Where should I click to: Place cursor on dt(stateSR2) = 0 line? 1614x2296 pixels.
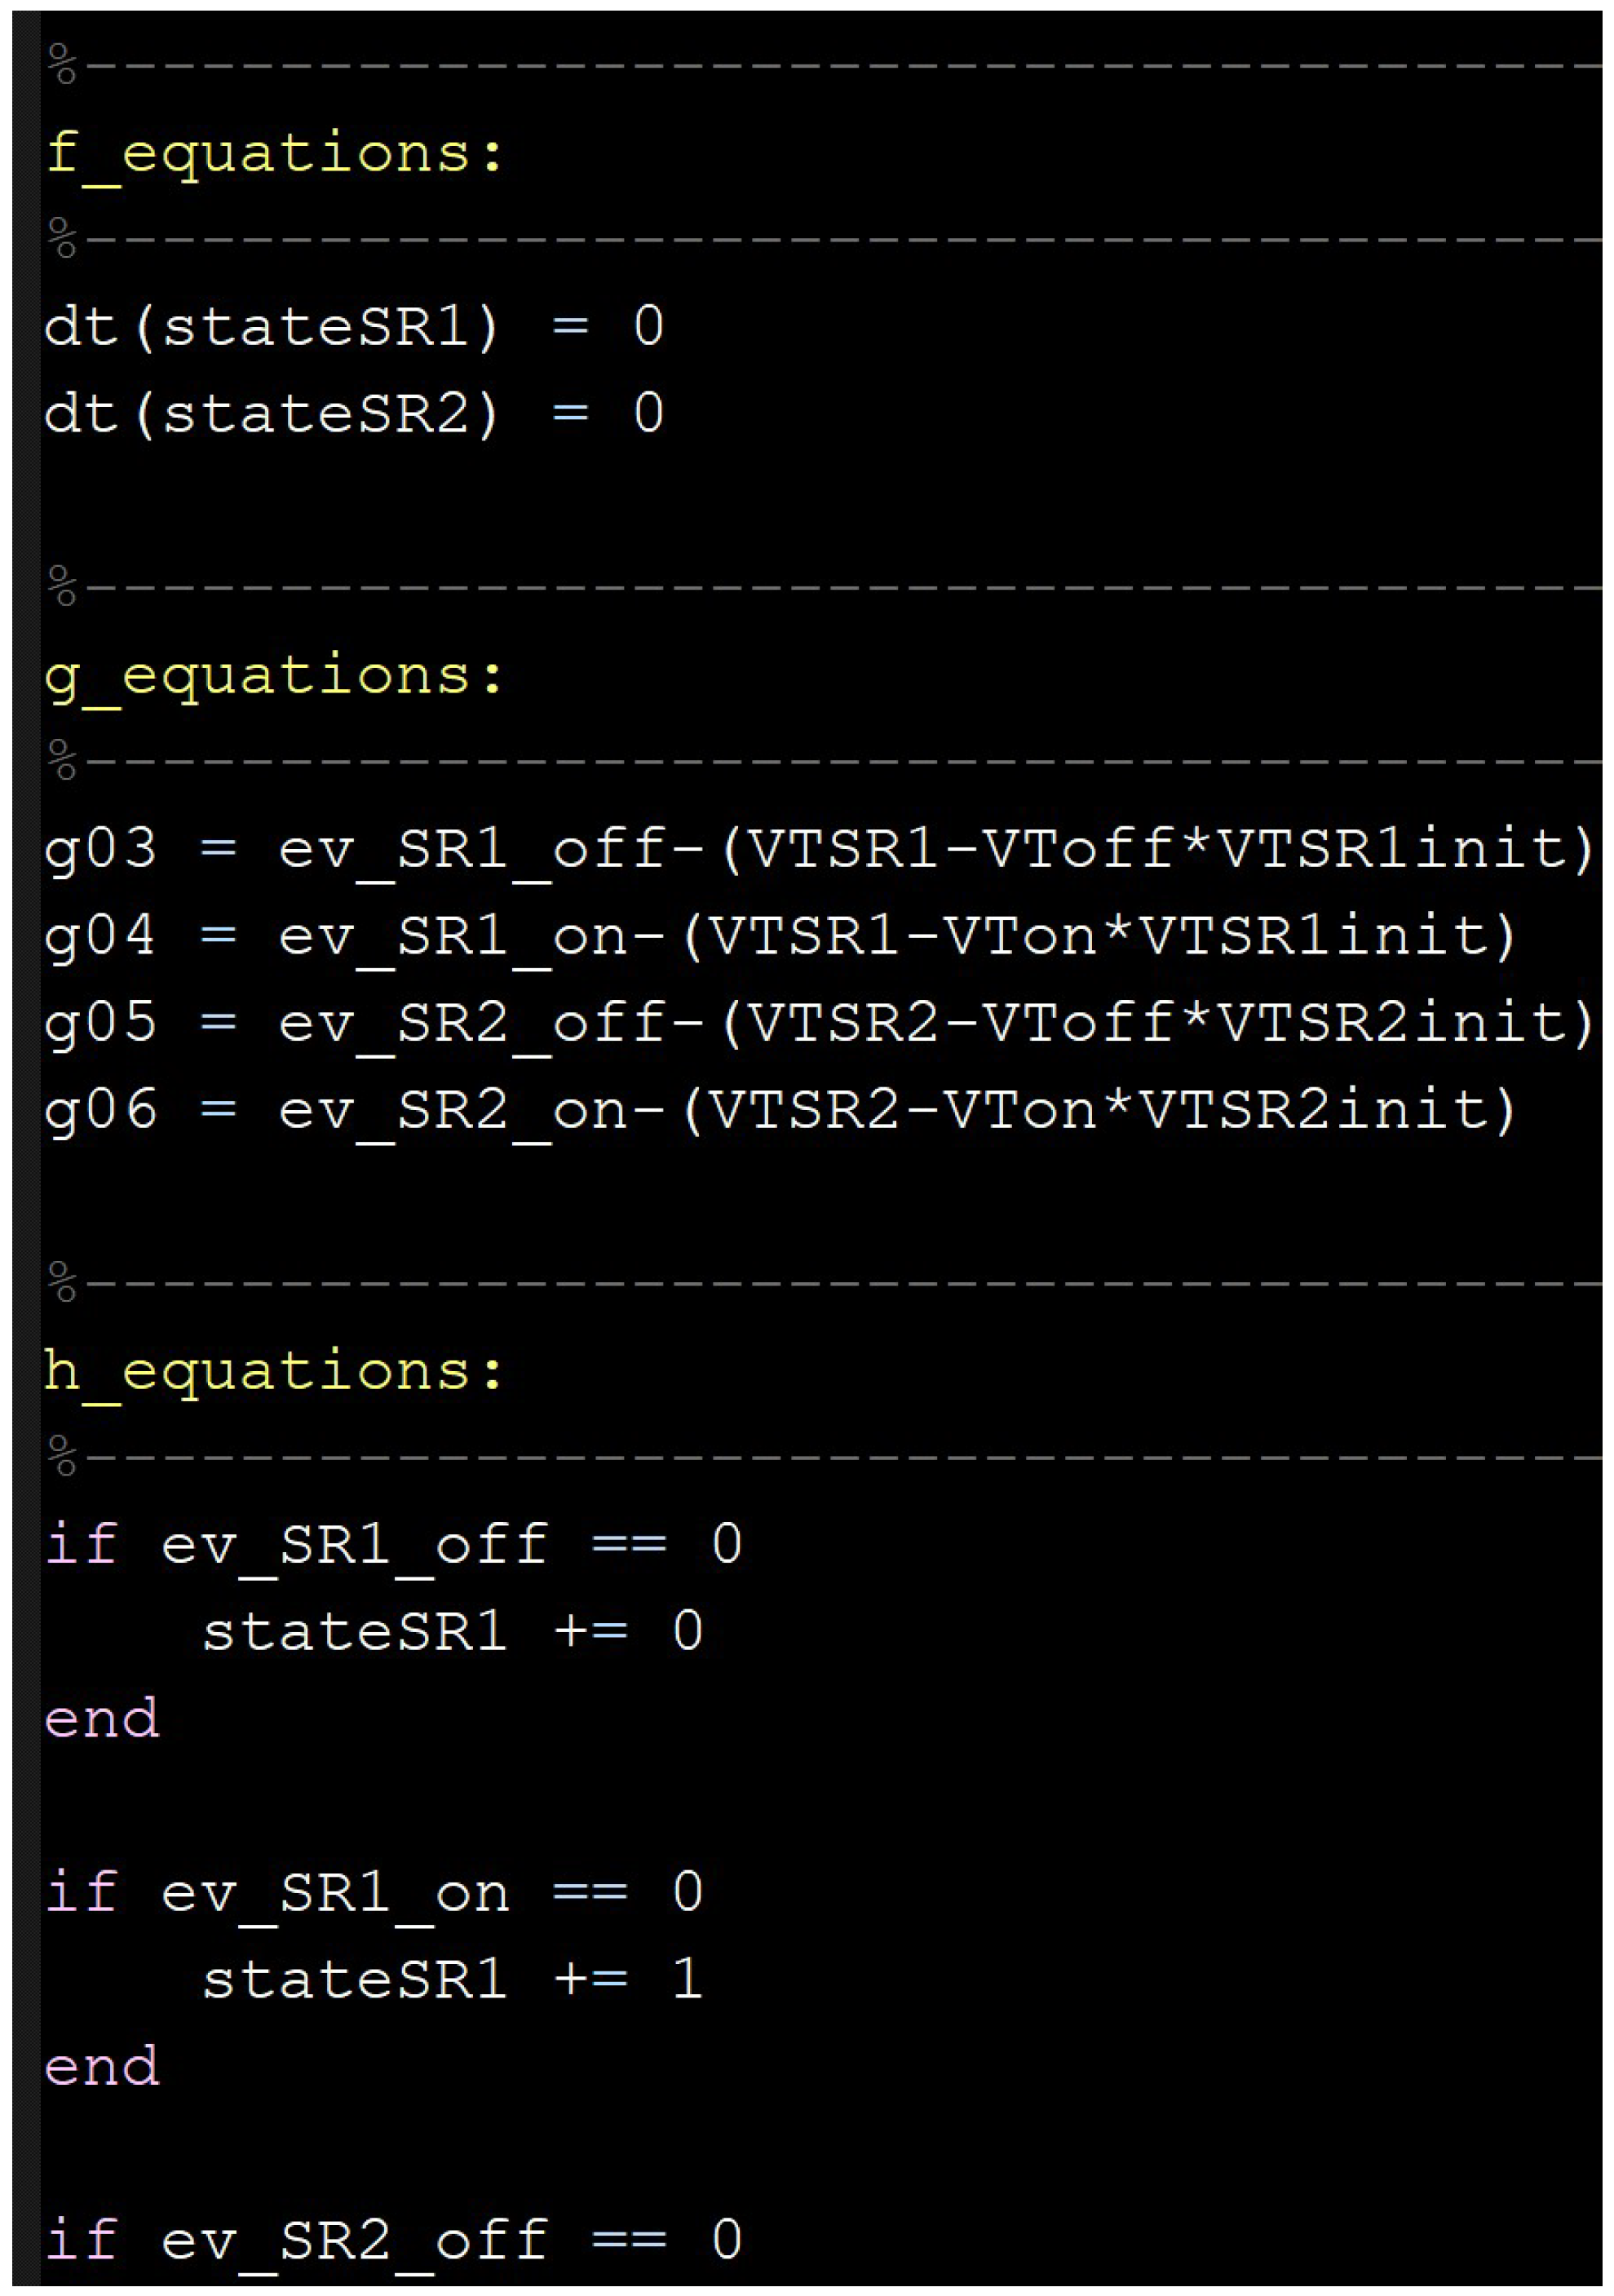(x=354, y=414)
